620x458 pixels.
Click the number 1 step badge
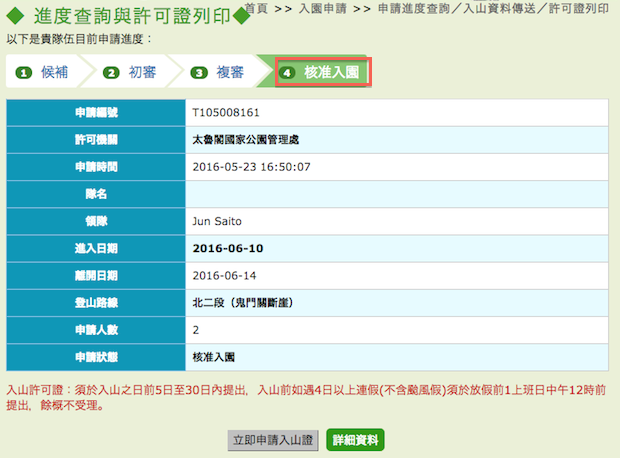(x=23, y=73)
